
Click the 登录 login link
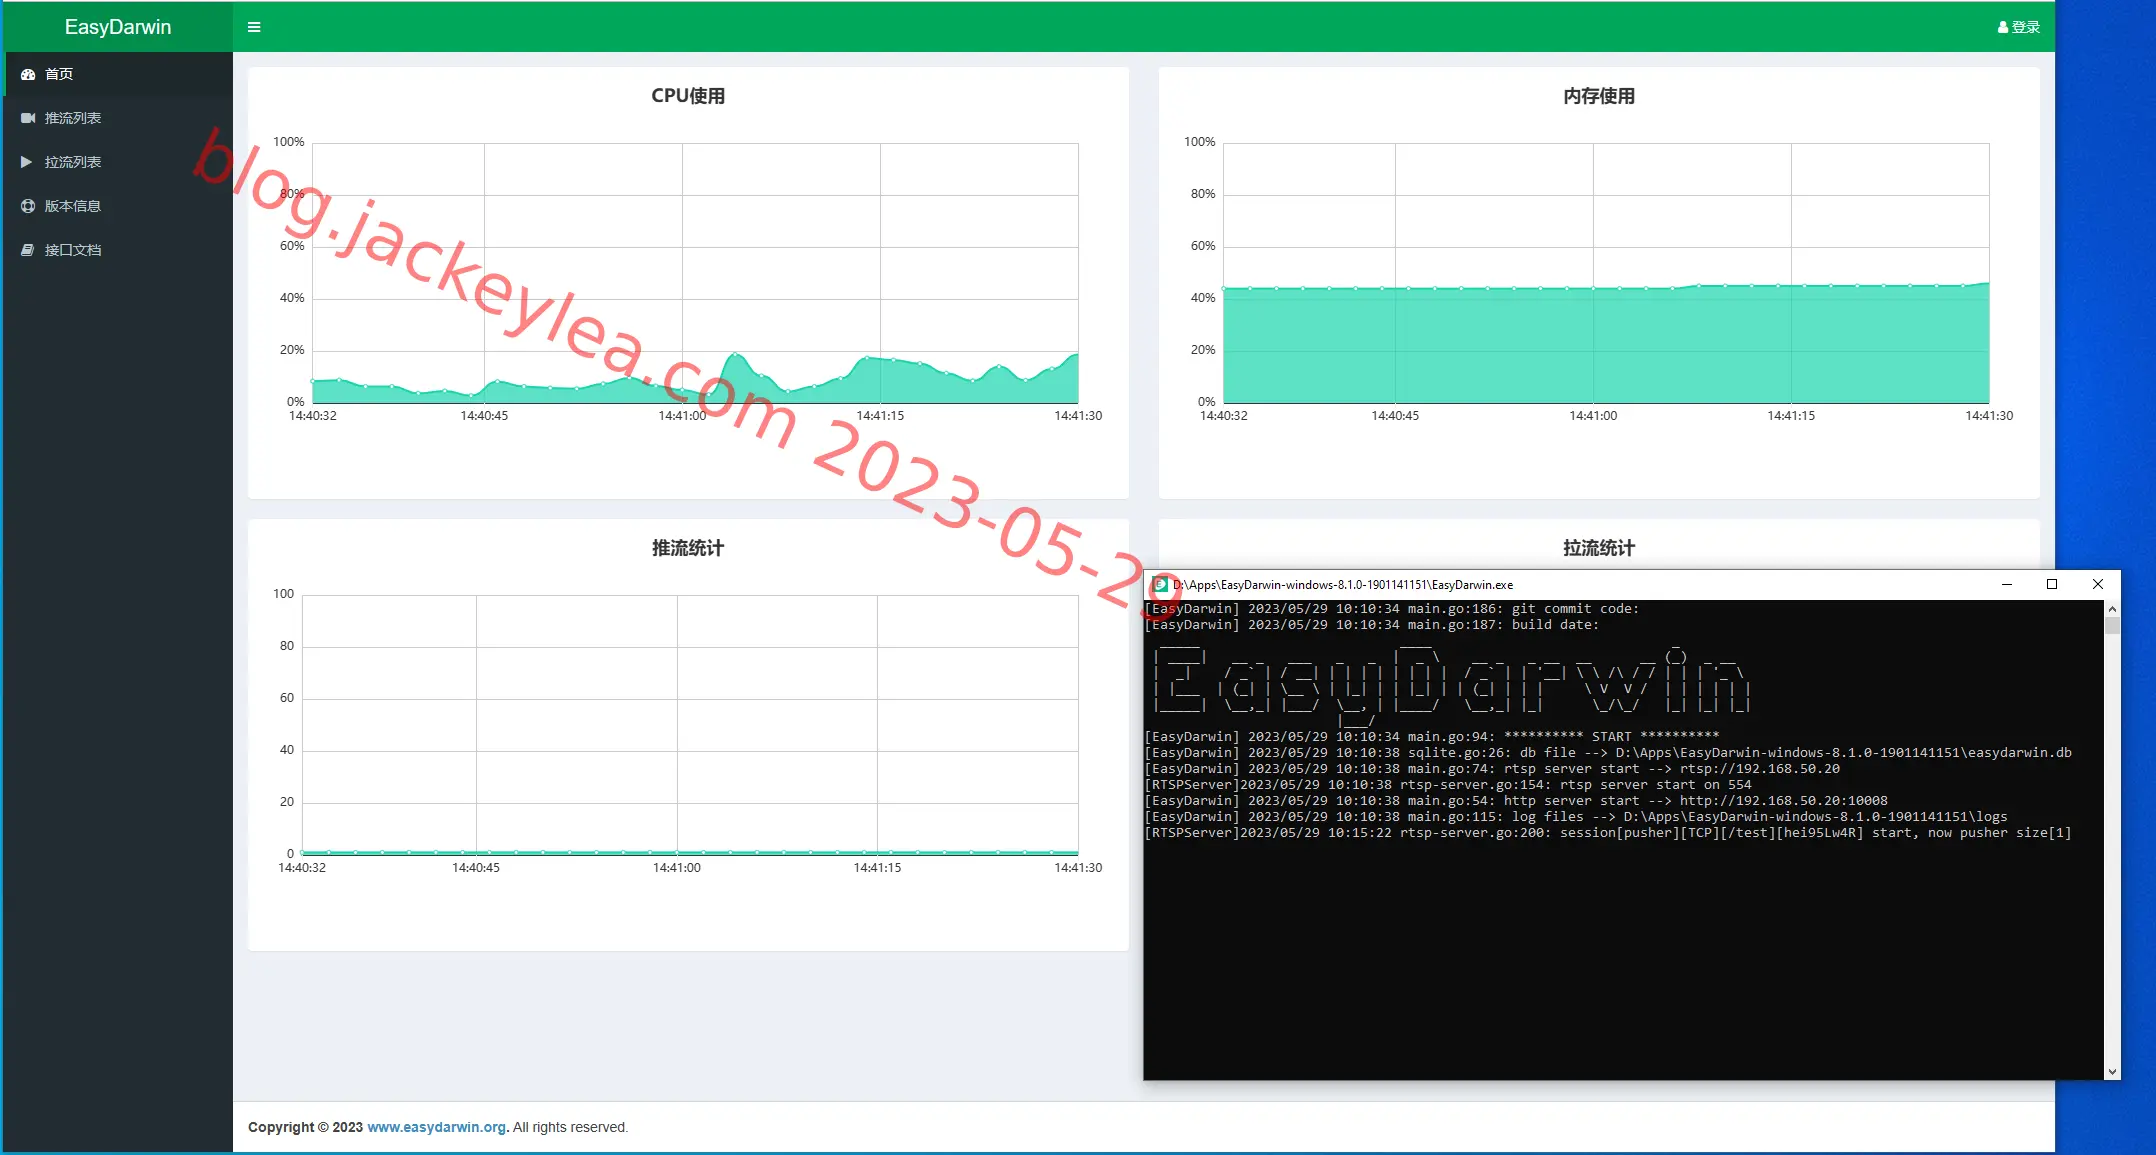[x=2019, y=27]
